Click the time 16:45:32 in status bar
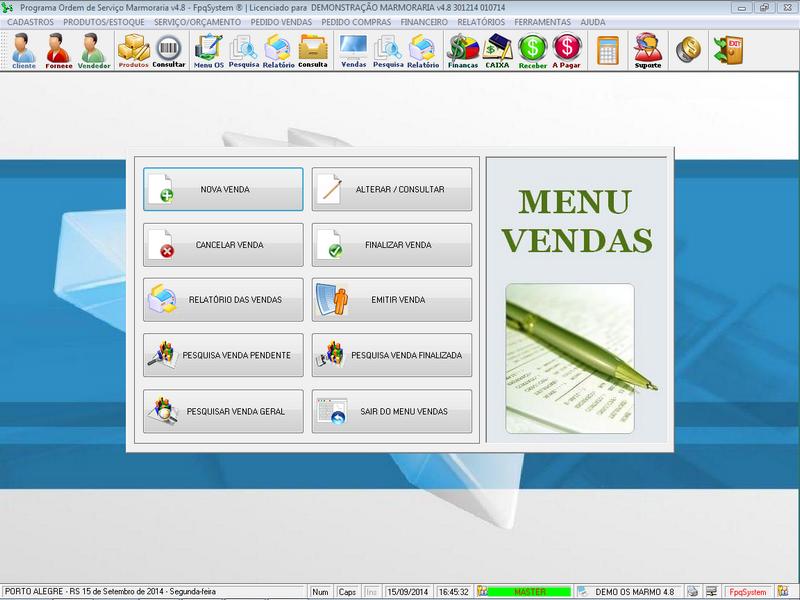 tap(454, 592)
